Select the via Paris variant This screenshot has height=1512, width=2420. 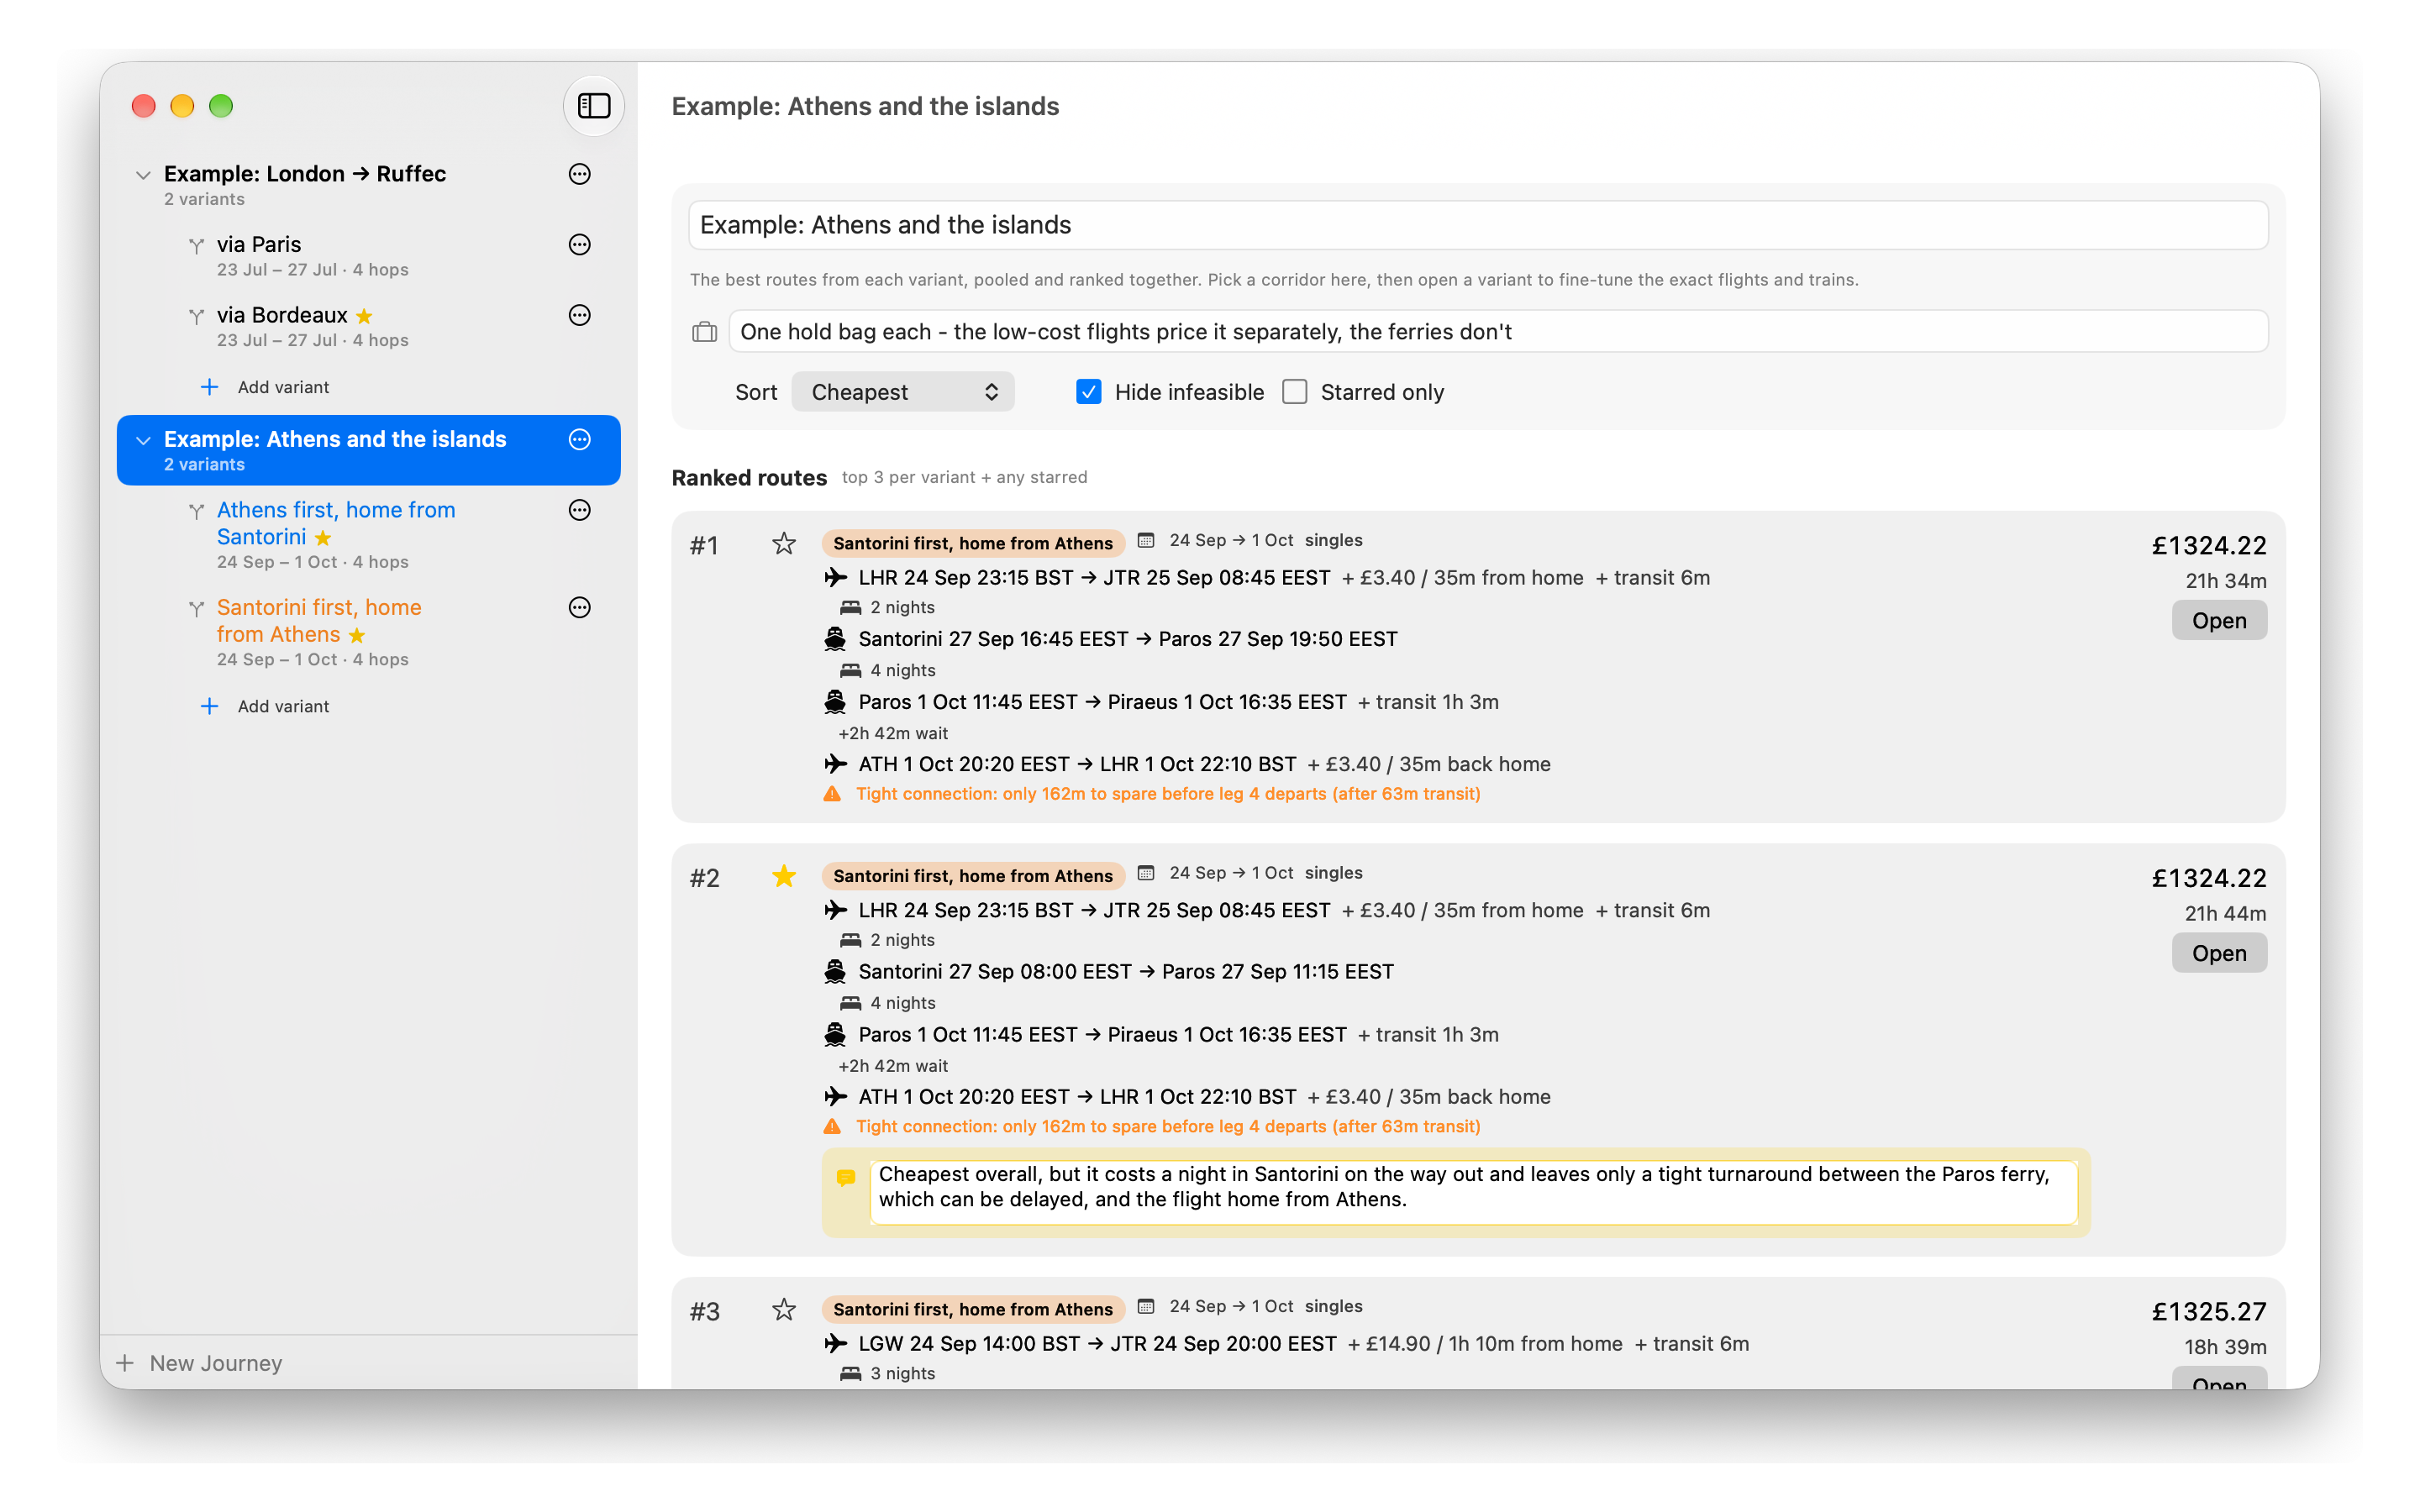(369, 256)
